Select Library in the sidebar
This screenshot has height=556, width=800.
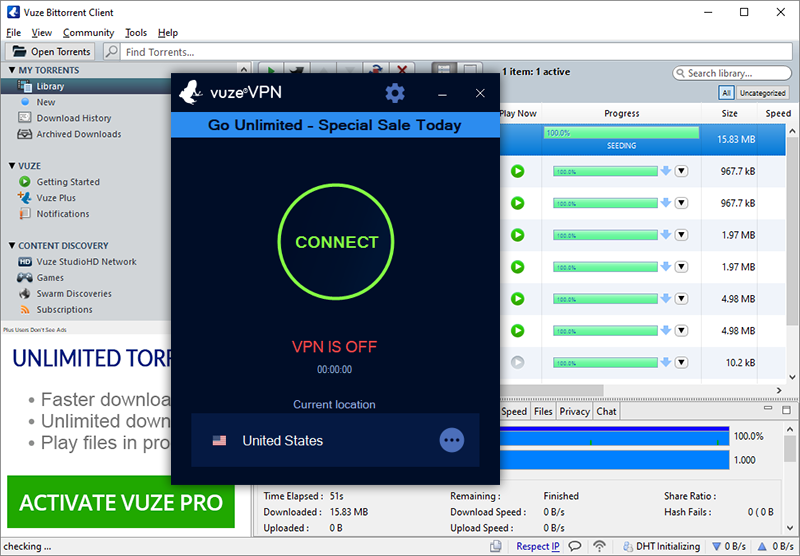coord(86,86)
